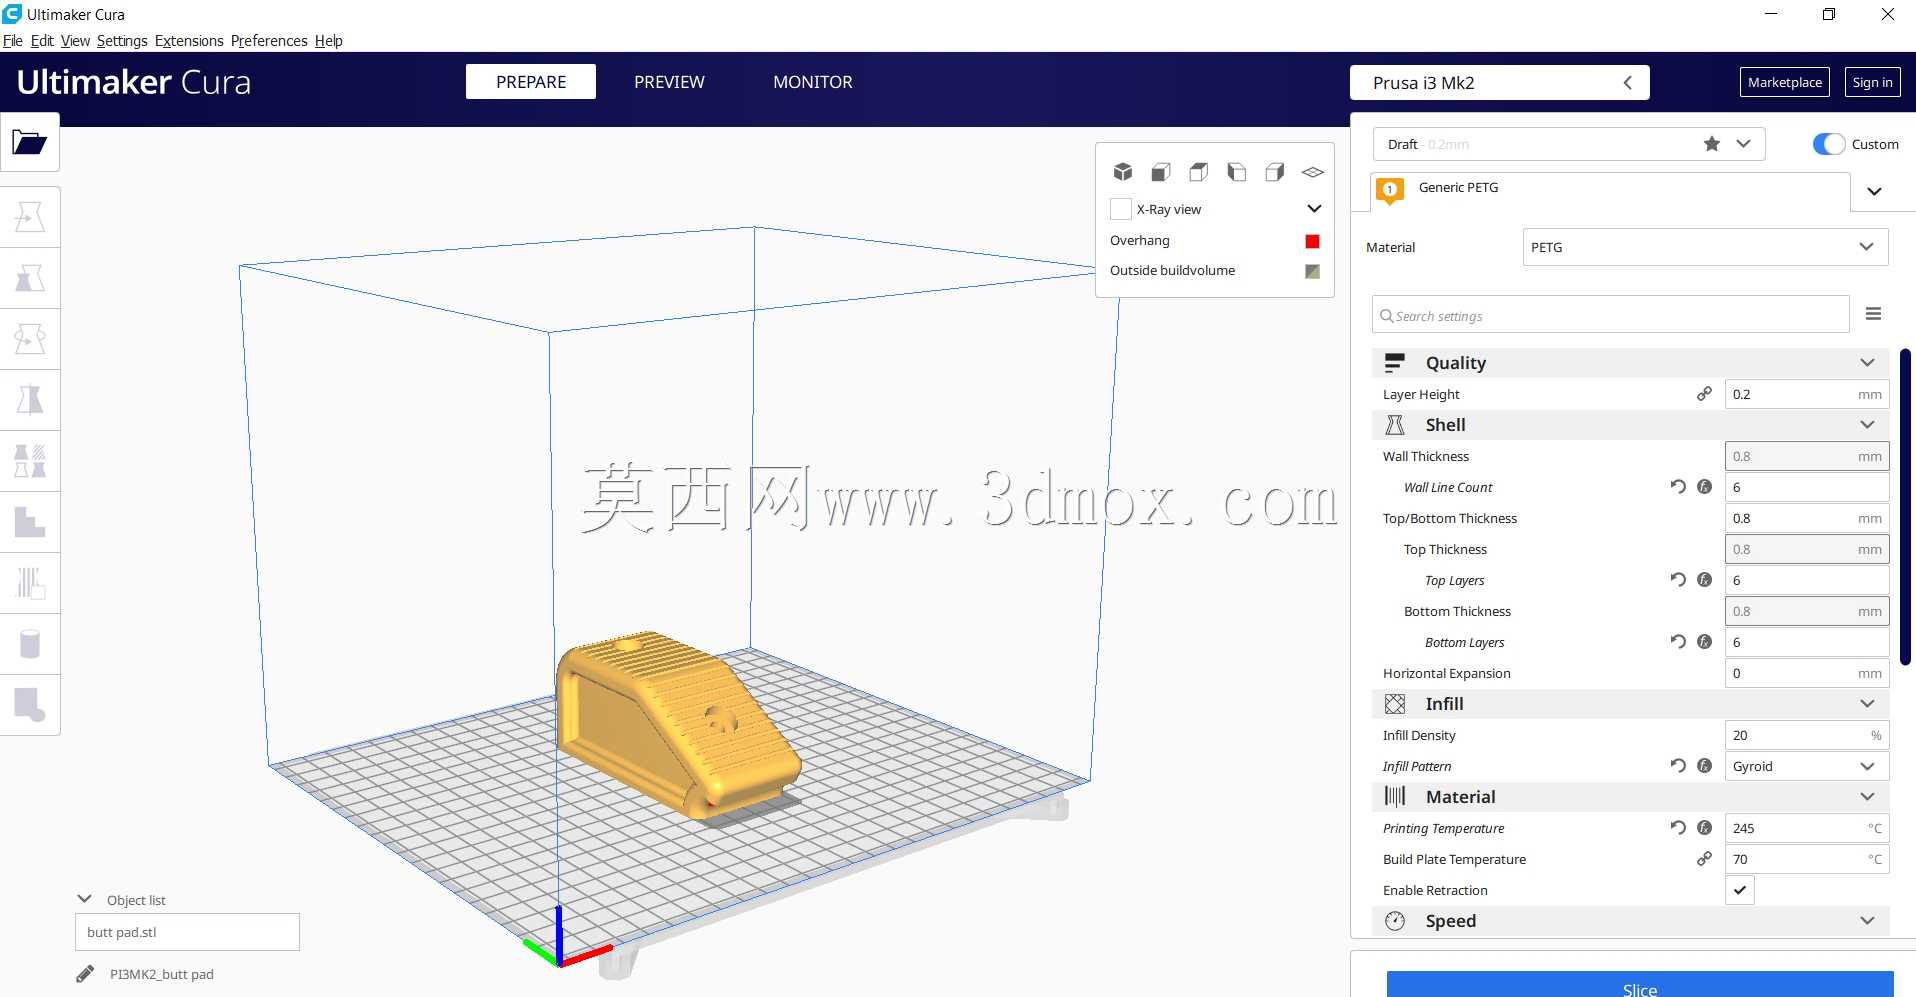Open the Material PETG dropdown
Viewport: 1916px width, 997px height.
(x=1706, y=247)
